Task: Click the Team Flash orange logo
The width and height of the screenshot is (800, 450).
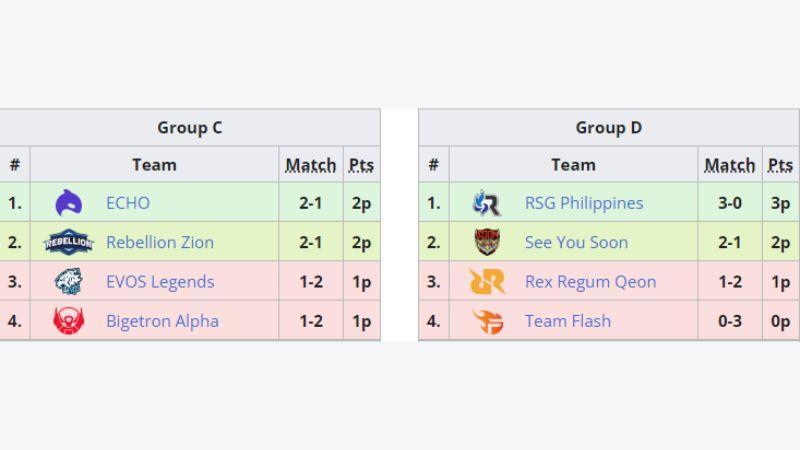Action: [487, 321]
